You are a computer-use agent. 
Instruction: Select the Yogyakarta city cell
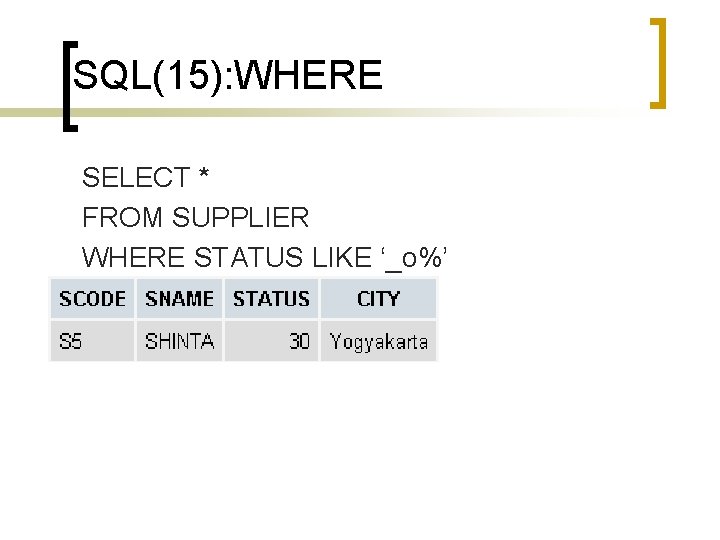[379, 342]
